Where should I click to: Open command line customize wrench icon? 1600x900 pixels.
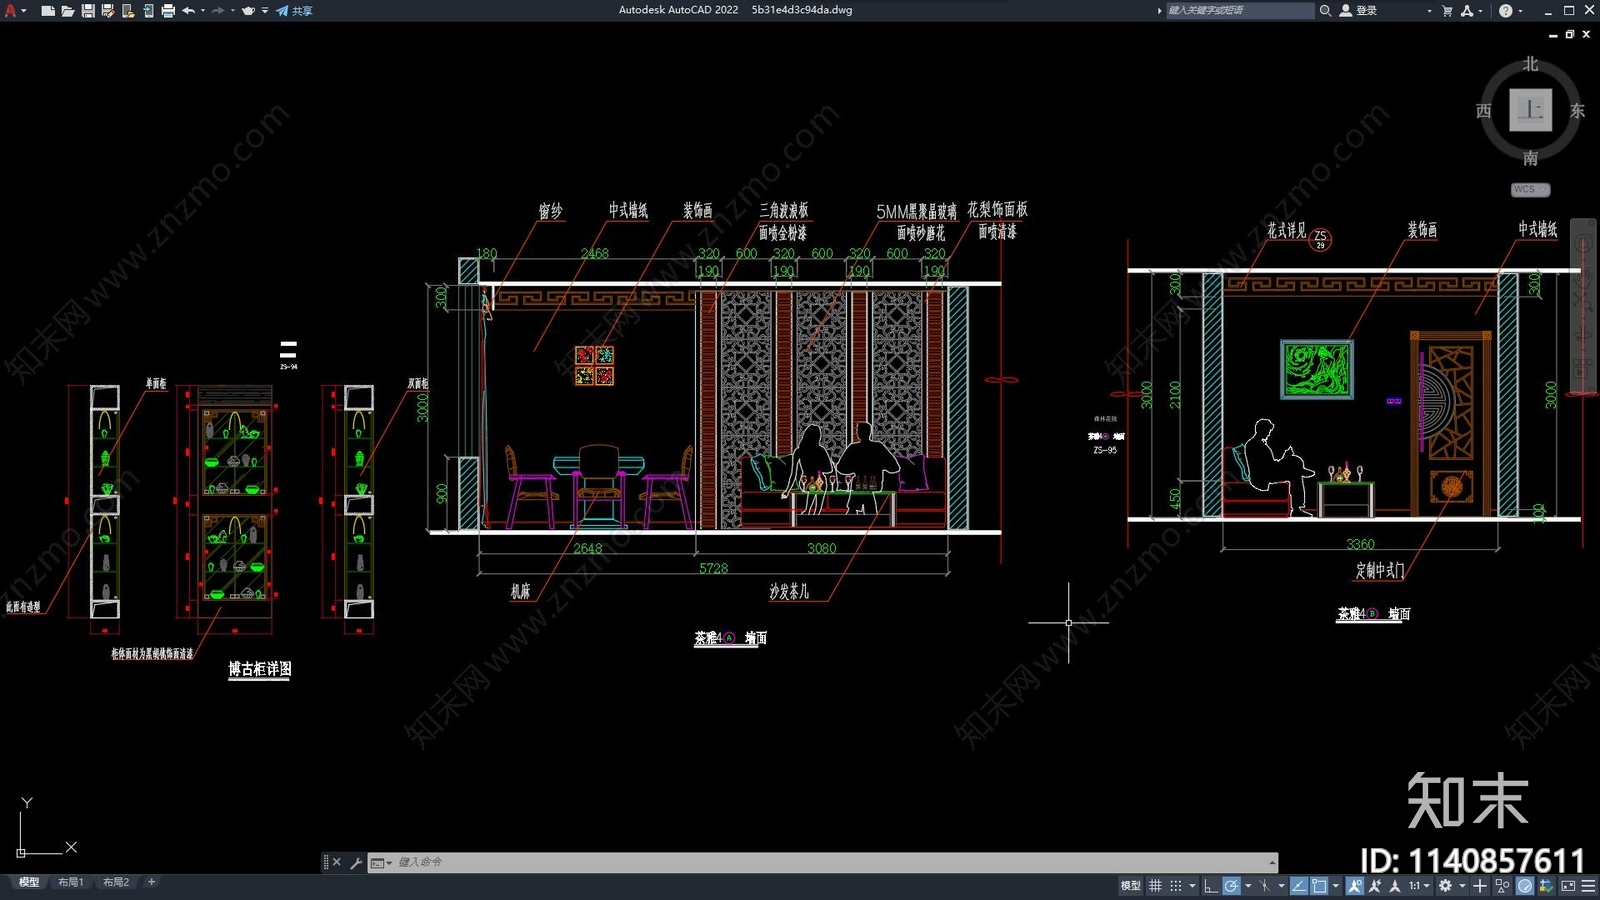pyautogui.click(x=356, y=862)
